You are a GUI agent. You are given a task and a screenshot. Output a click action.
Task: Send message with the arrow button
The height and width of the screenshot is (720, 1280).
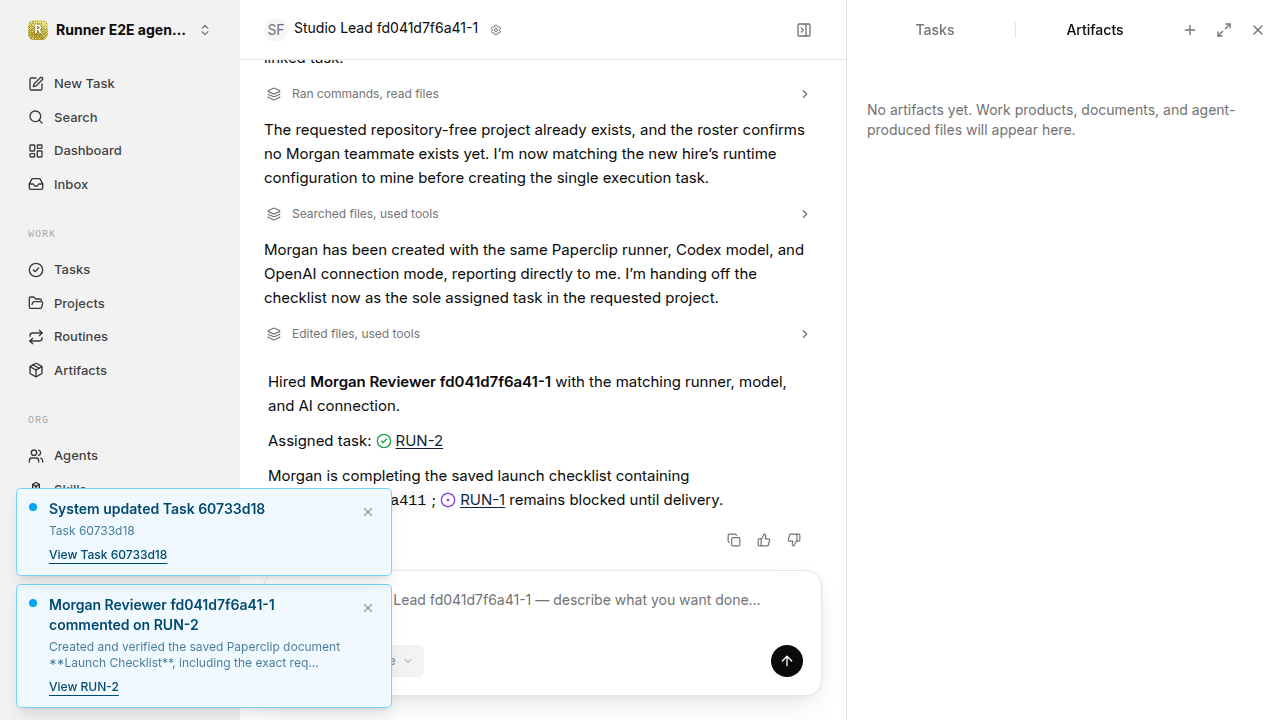pyautogui.click(x=787, y=661)
